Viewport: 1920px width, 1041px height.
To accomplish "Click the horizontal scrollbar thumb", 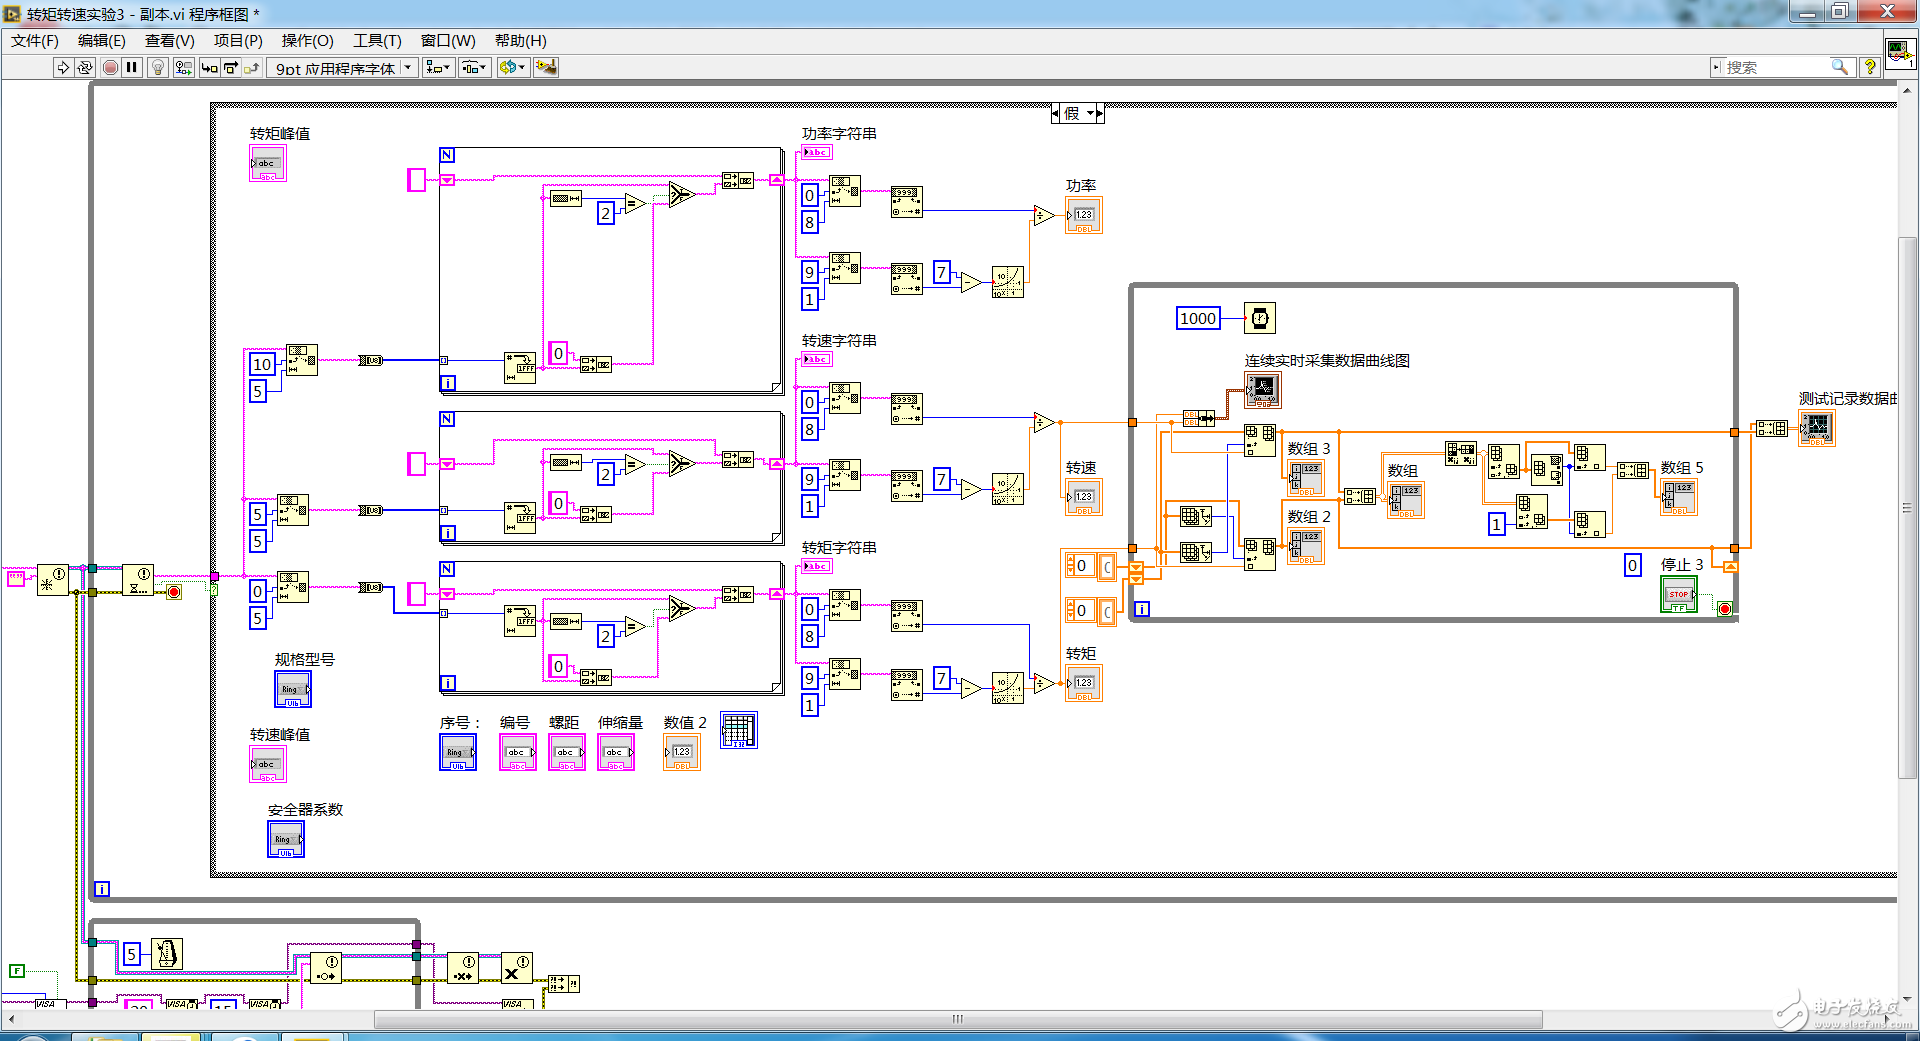I will pos(958,1019).
